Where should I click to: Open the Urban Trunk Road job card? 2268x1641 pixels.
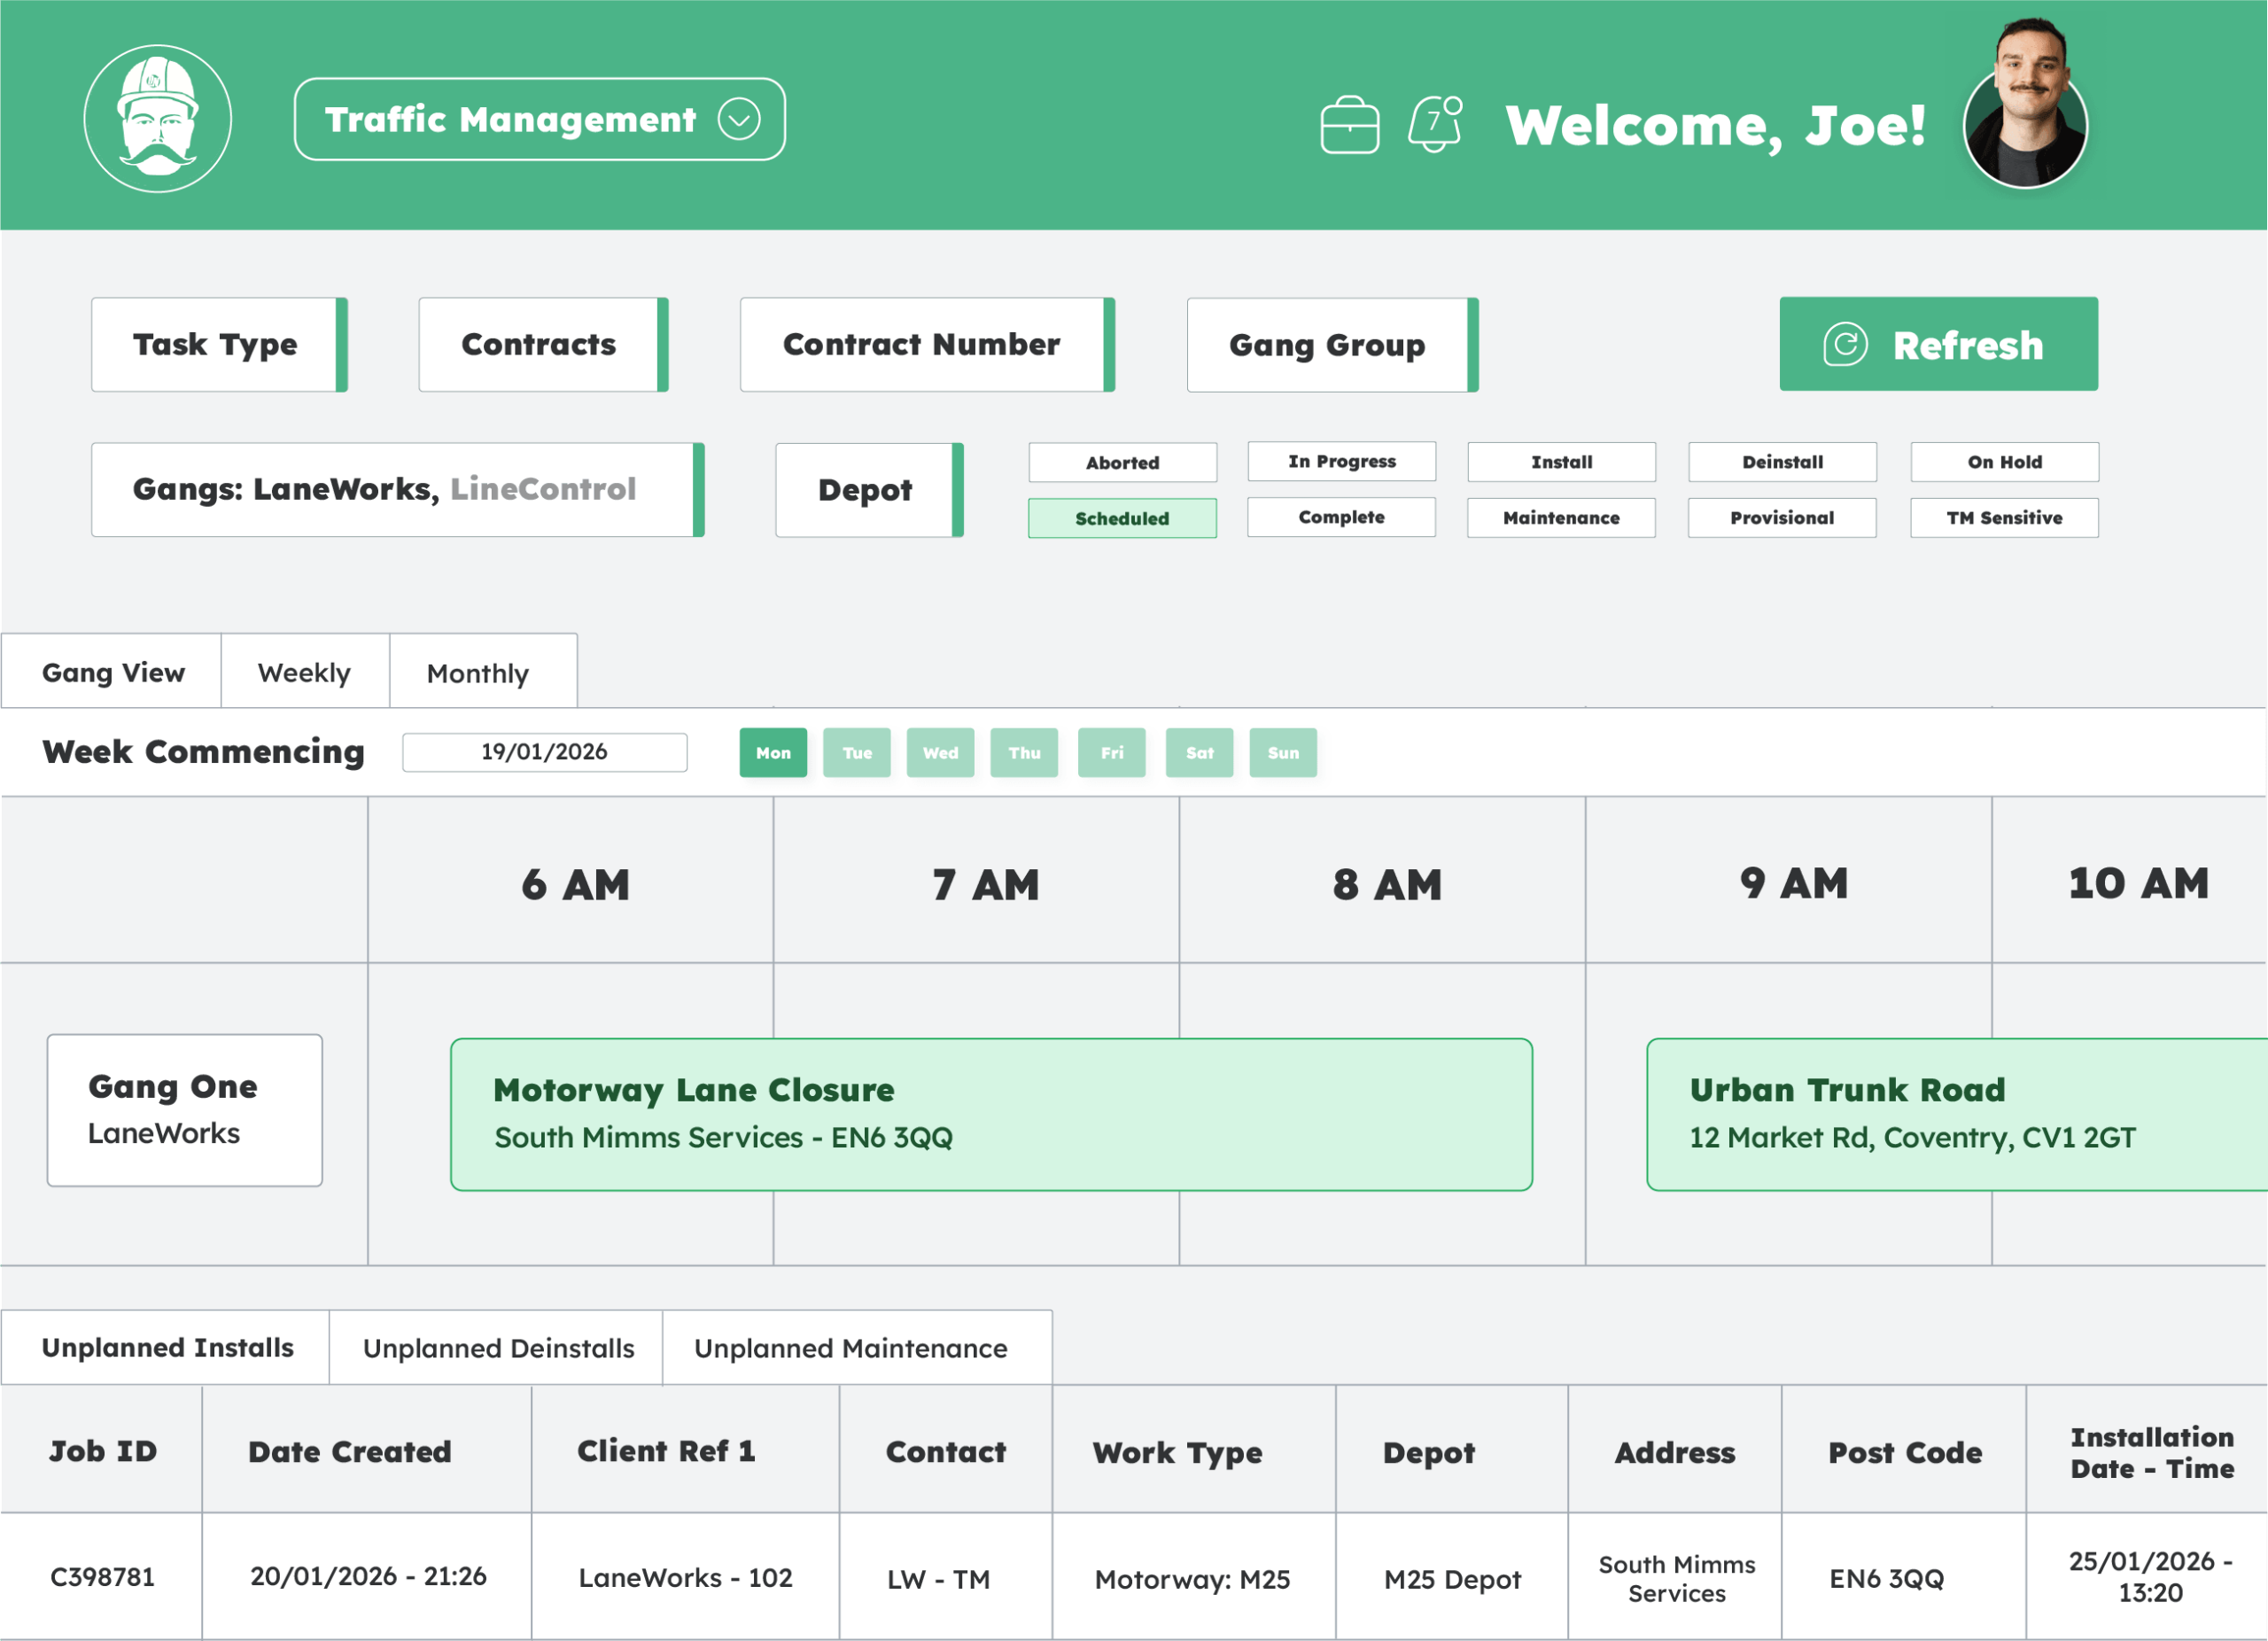coord(1957,1114)
